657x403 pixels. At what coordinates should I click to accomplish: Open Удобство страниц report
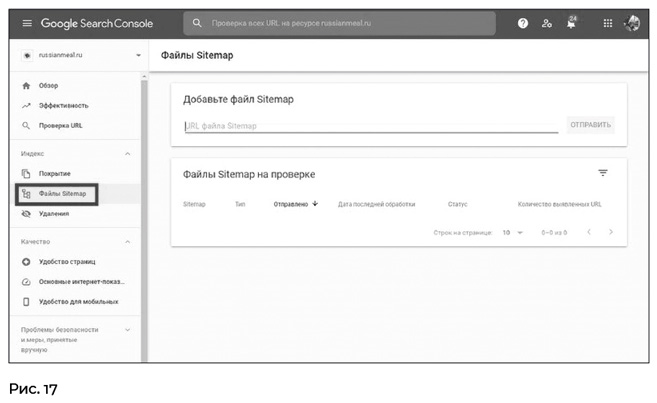coord(67,262)
